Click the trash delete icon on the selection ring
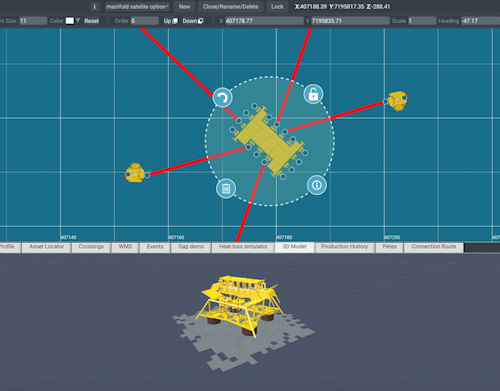 coord(226,189)
